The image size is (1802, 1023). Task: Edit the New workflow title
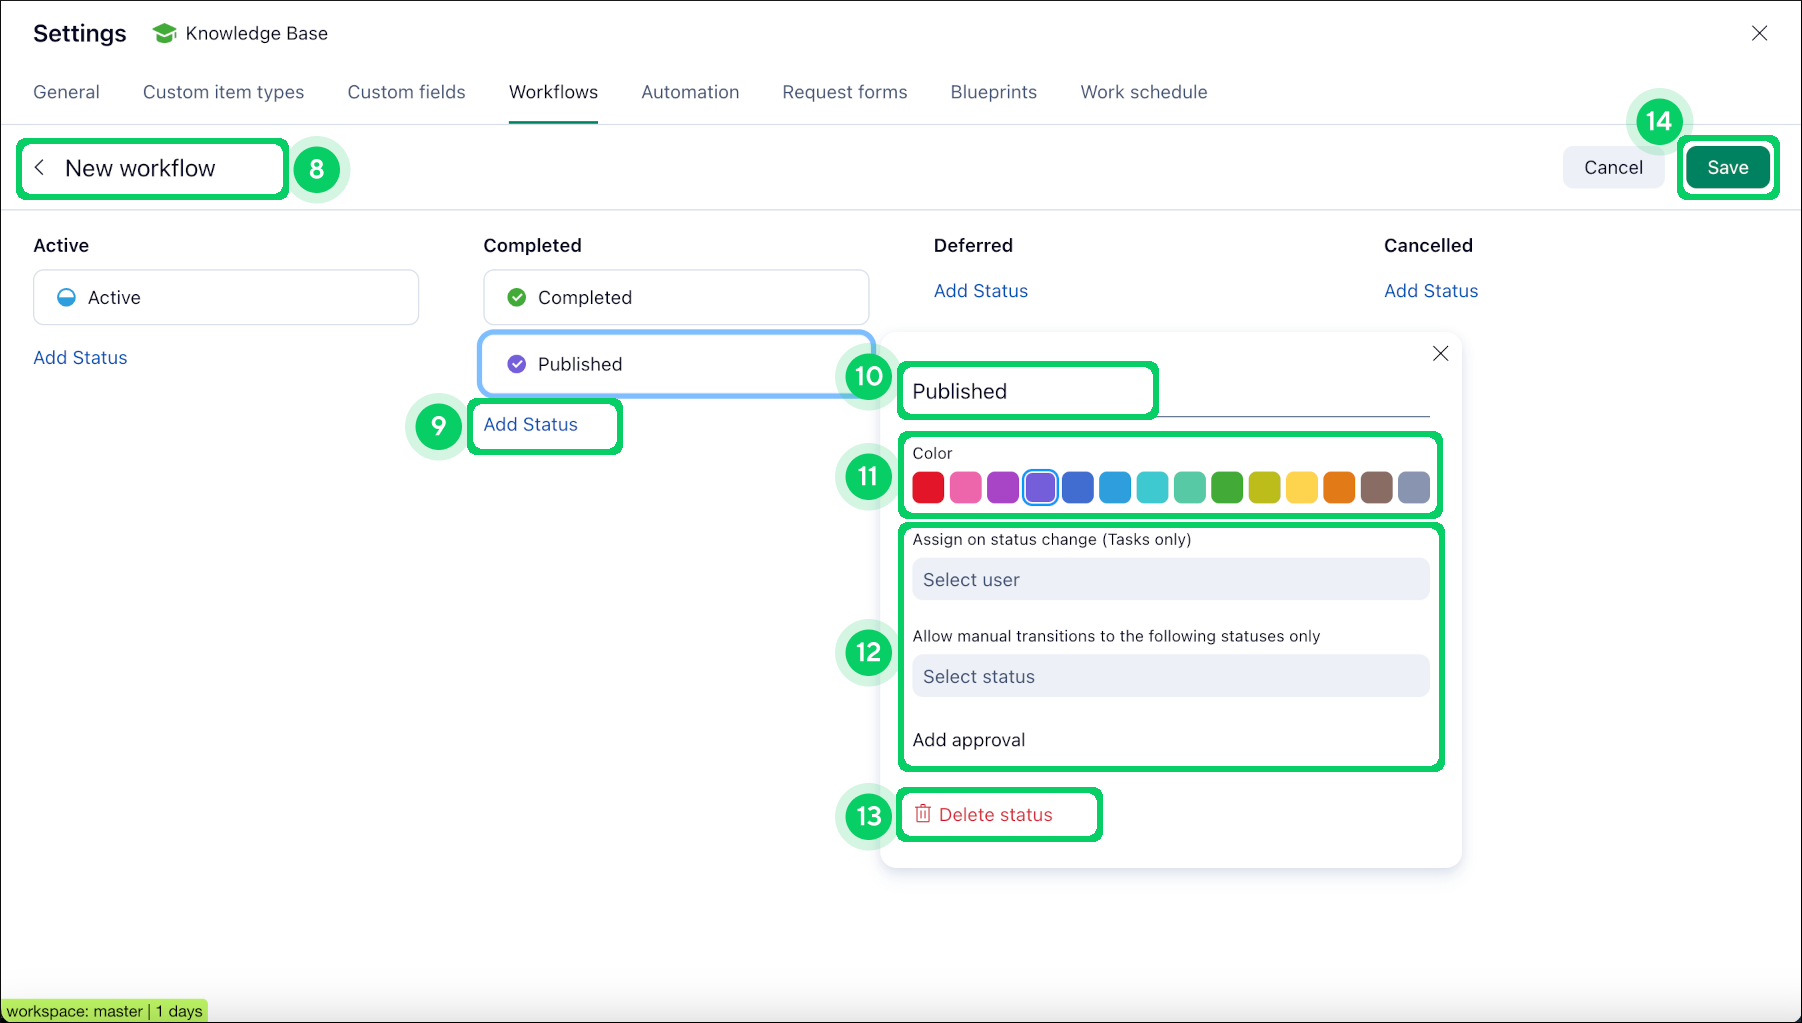point(140,168)
